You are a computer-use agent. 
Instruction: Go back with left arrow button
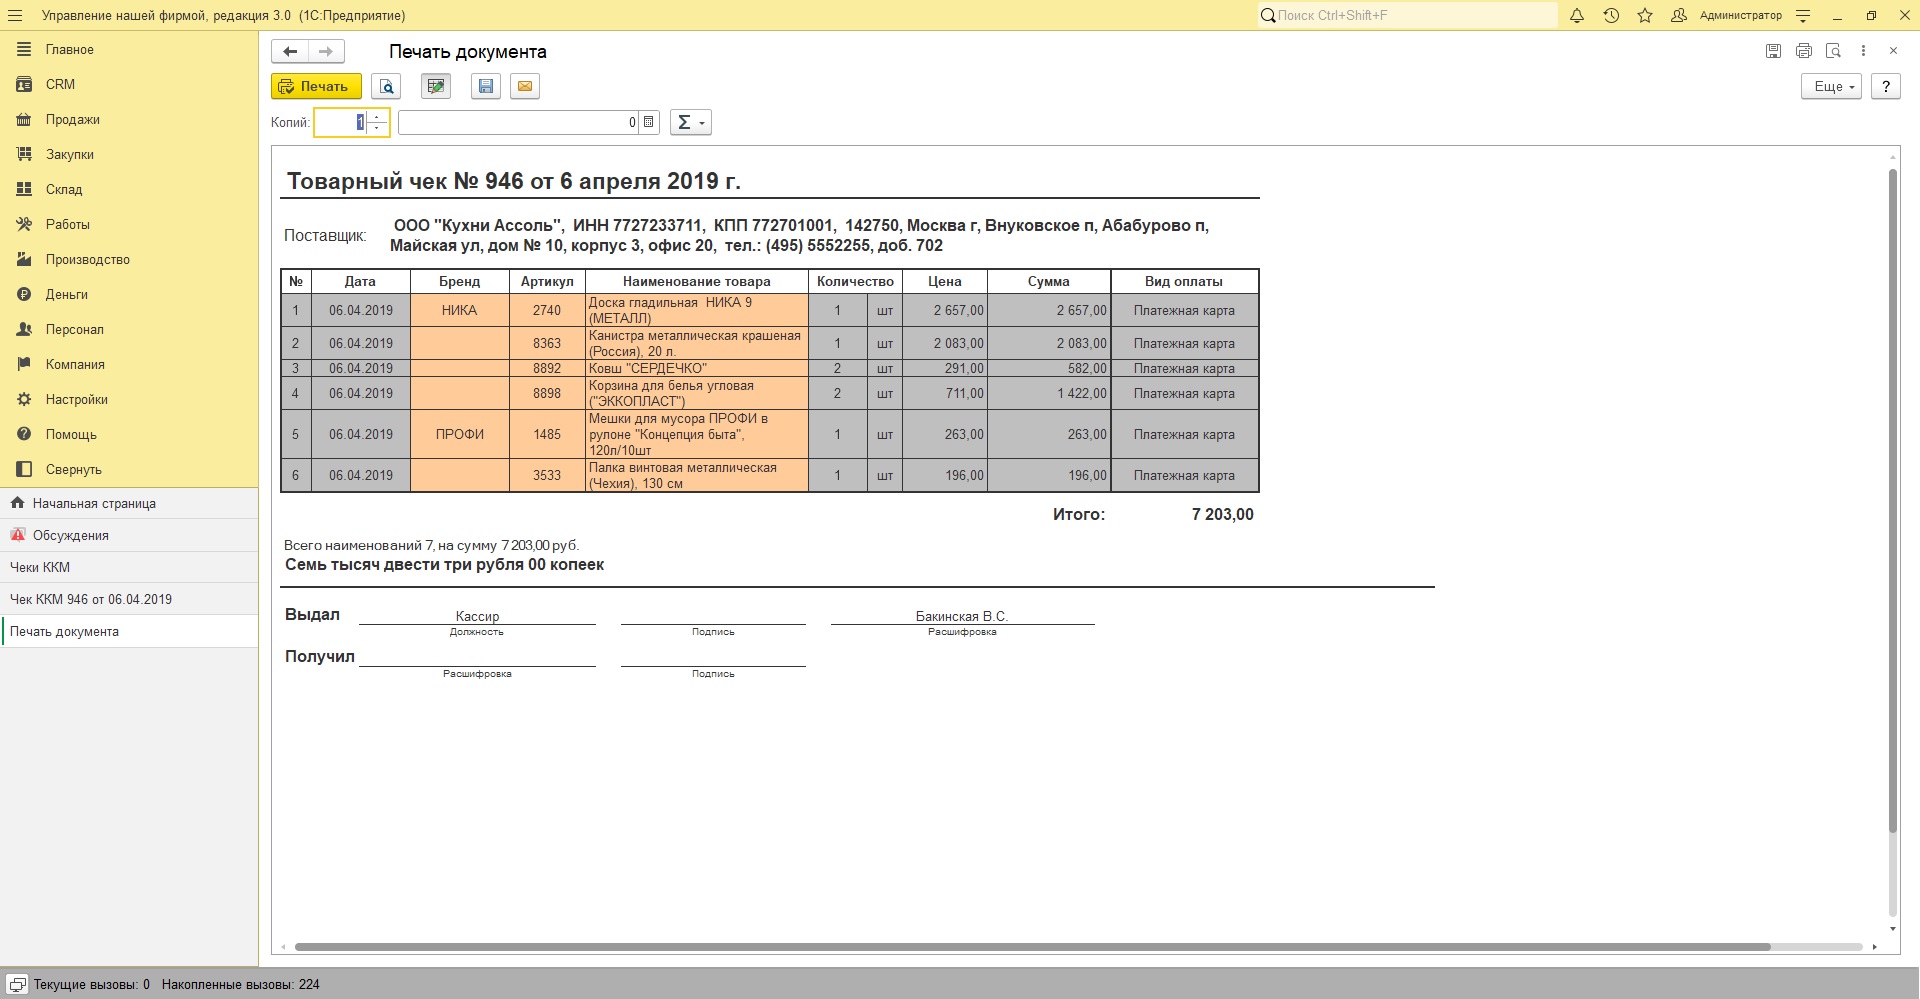coord(290,51)
